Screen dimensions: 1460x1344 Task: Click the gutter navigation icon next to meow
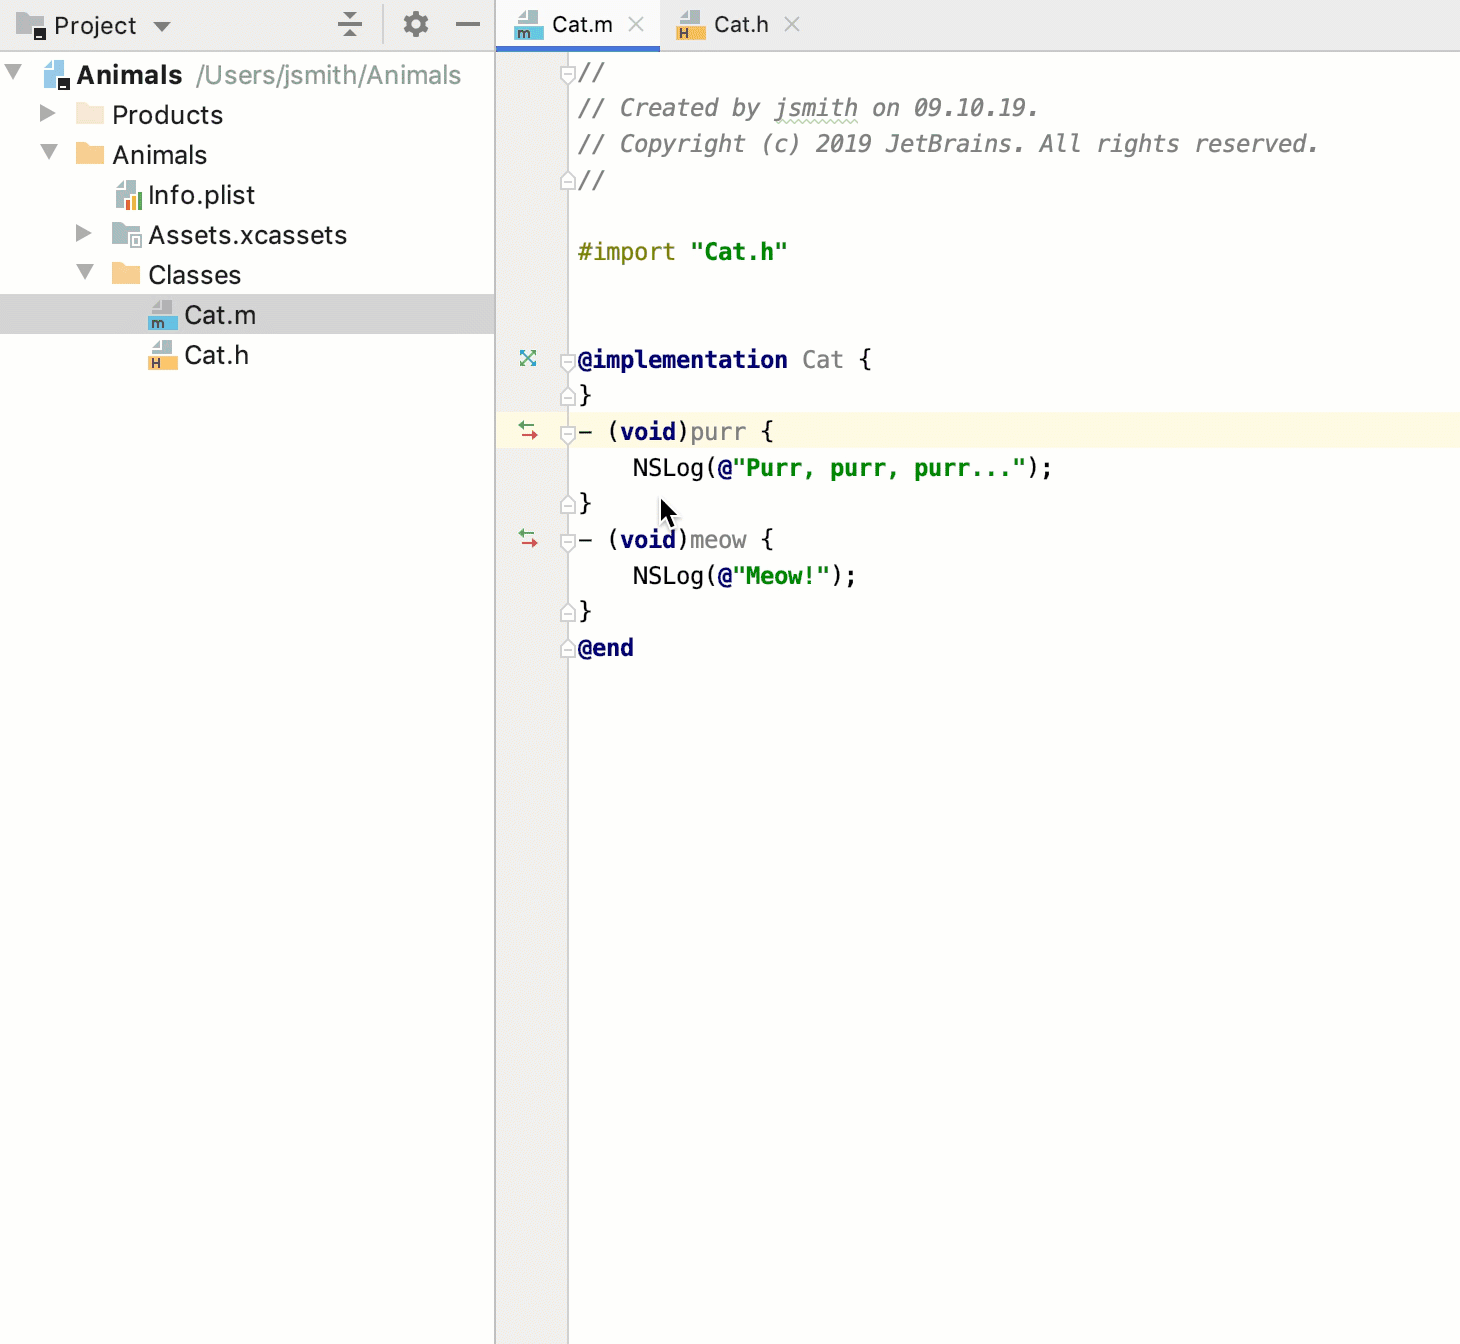pyautogui.click(x=528, y=539)
